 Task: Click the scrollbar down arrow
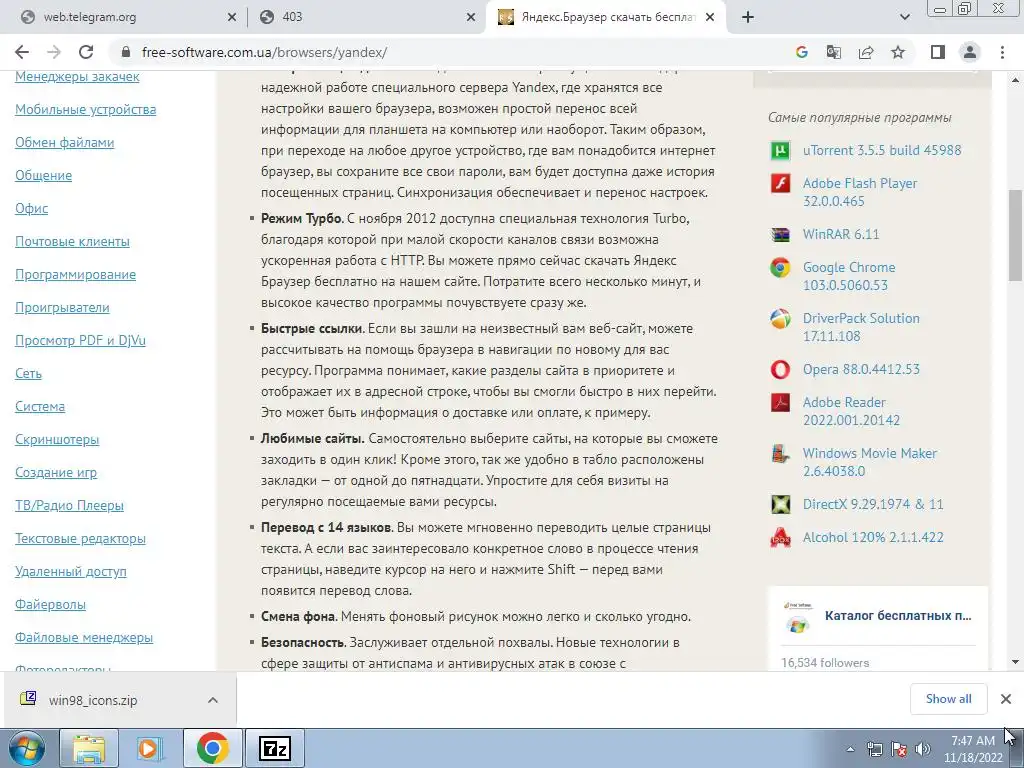coord(1015,662)
